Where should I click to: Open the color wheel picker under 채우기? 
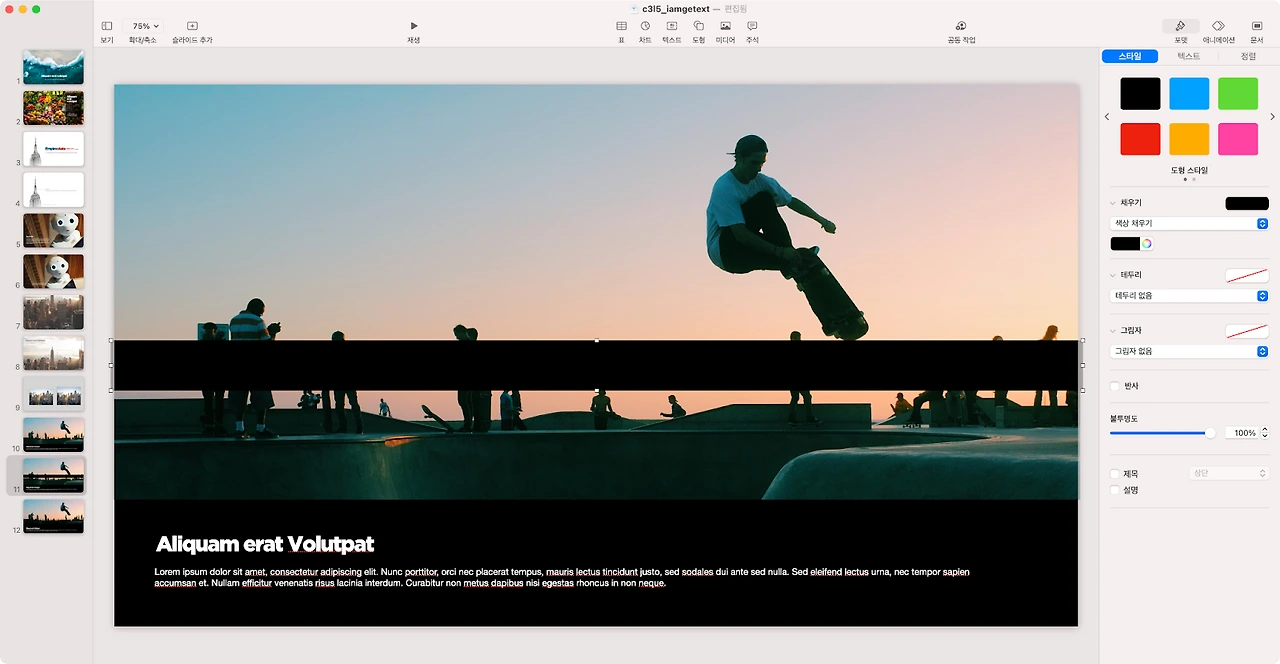tap(1147, 243)
